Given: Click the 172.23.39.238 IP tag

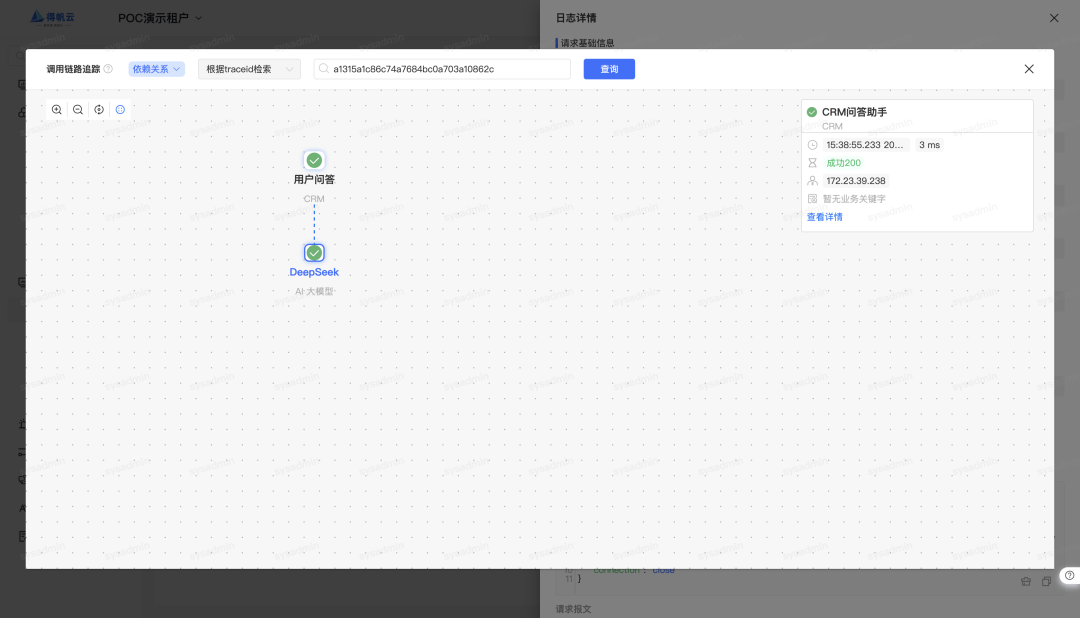Looking at the screenshot, I should [x=855, y=181].
